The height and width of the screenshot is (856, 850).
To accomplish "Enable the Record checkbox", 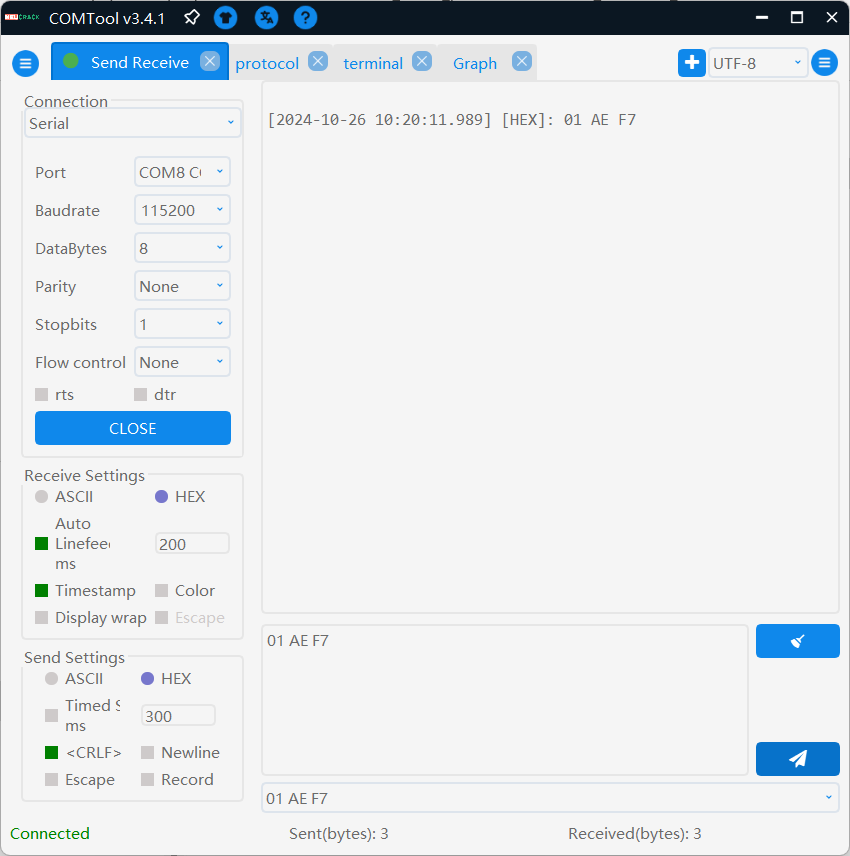I will coord(147,780).
